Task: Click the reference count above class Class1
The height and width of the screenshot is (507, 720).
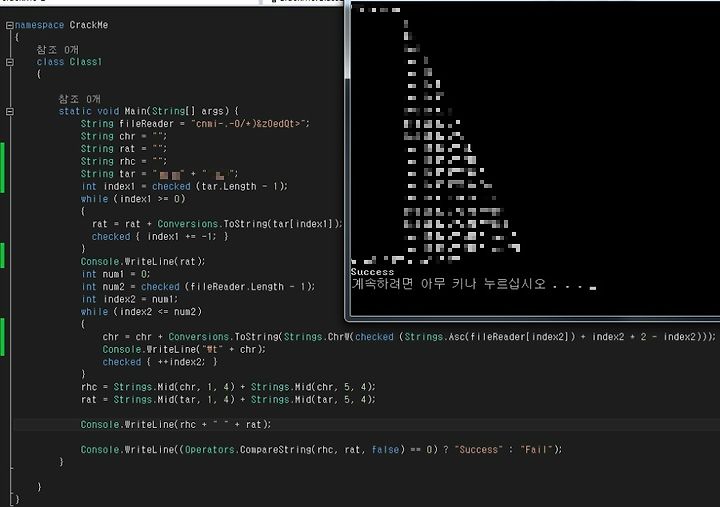Action: (58, 49)
